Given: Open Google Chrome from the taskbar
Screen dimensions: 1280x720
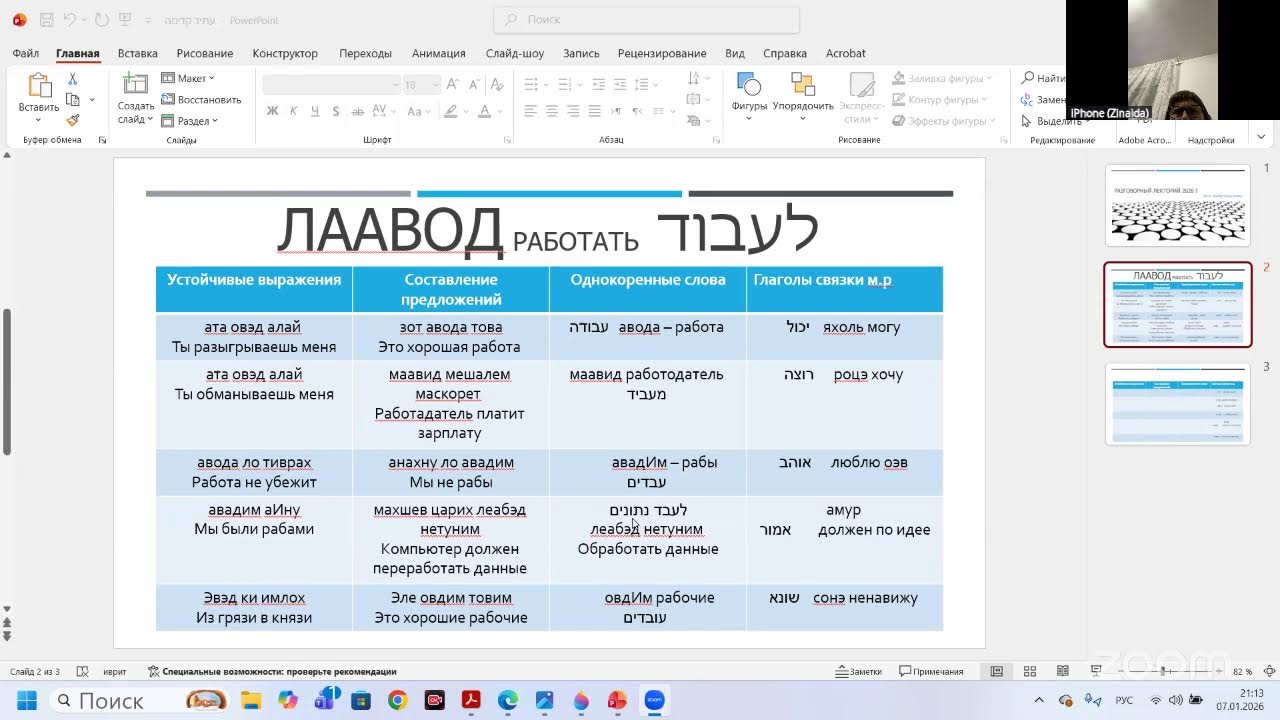Looking at the screenshot, I should tap(398, 700).
